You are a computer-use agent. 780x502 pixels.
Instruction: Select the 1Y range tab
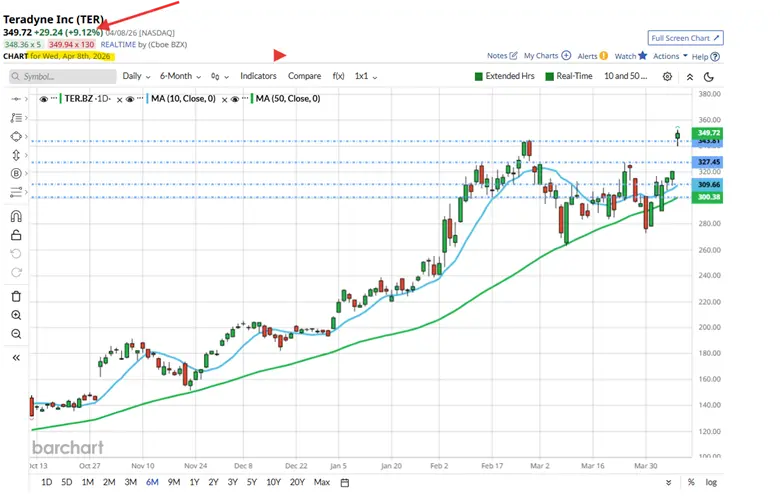[195, 482]
